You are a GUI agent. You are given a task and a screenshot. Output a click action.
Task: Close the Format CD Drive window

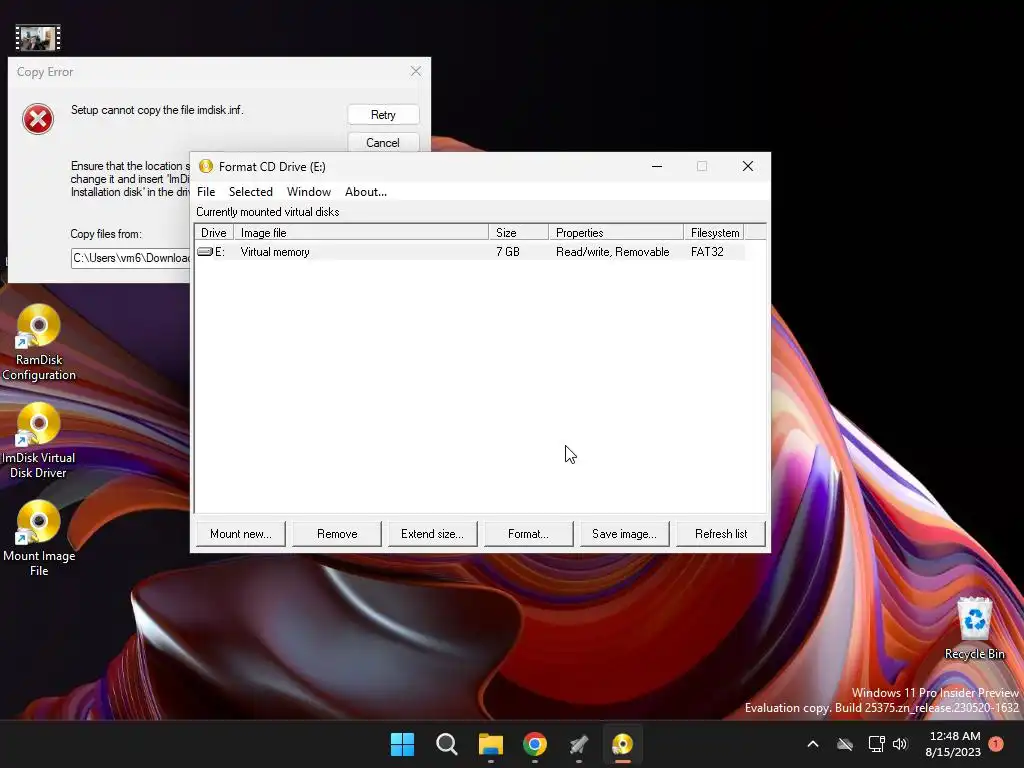tap(748, 167)
